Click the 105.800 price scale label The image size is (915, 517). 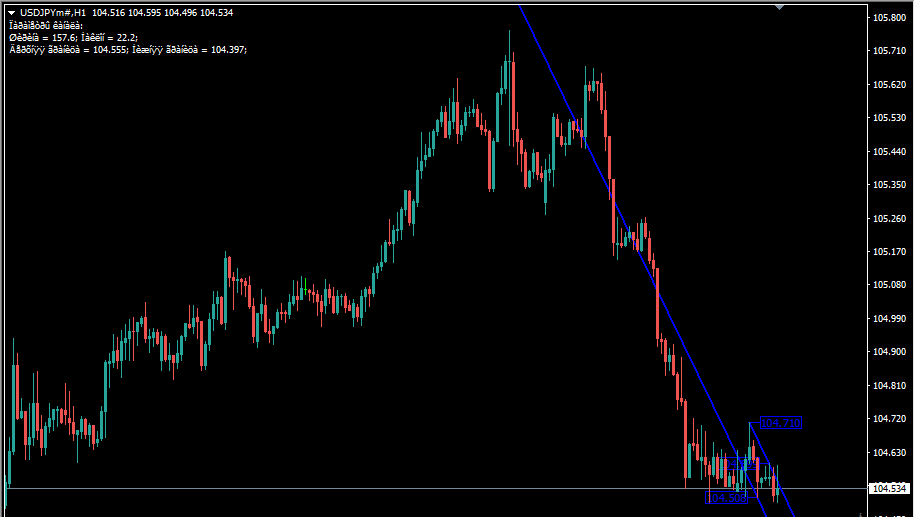(888, 18)
